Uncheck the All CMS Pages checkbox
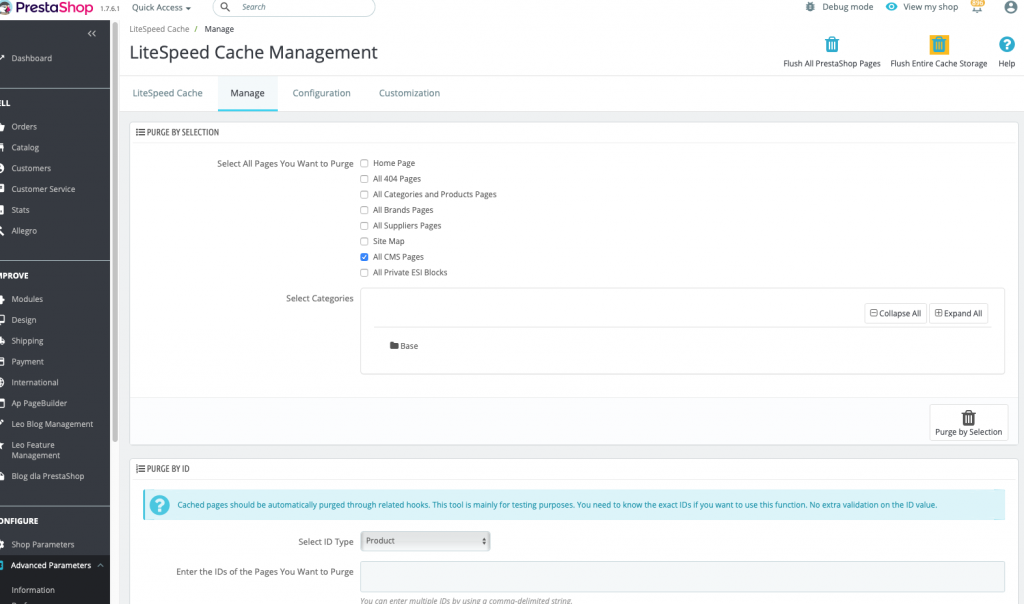 pyautogui.click(x=364, y=257)
